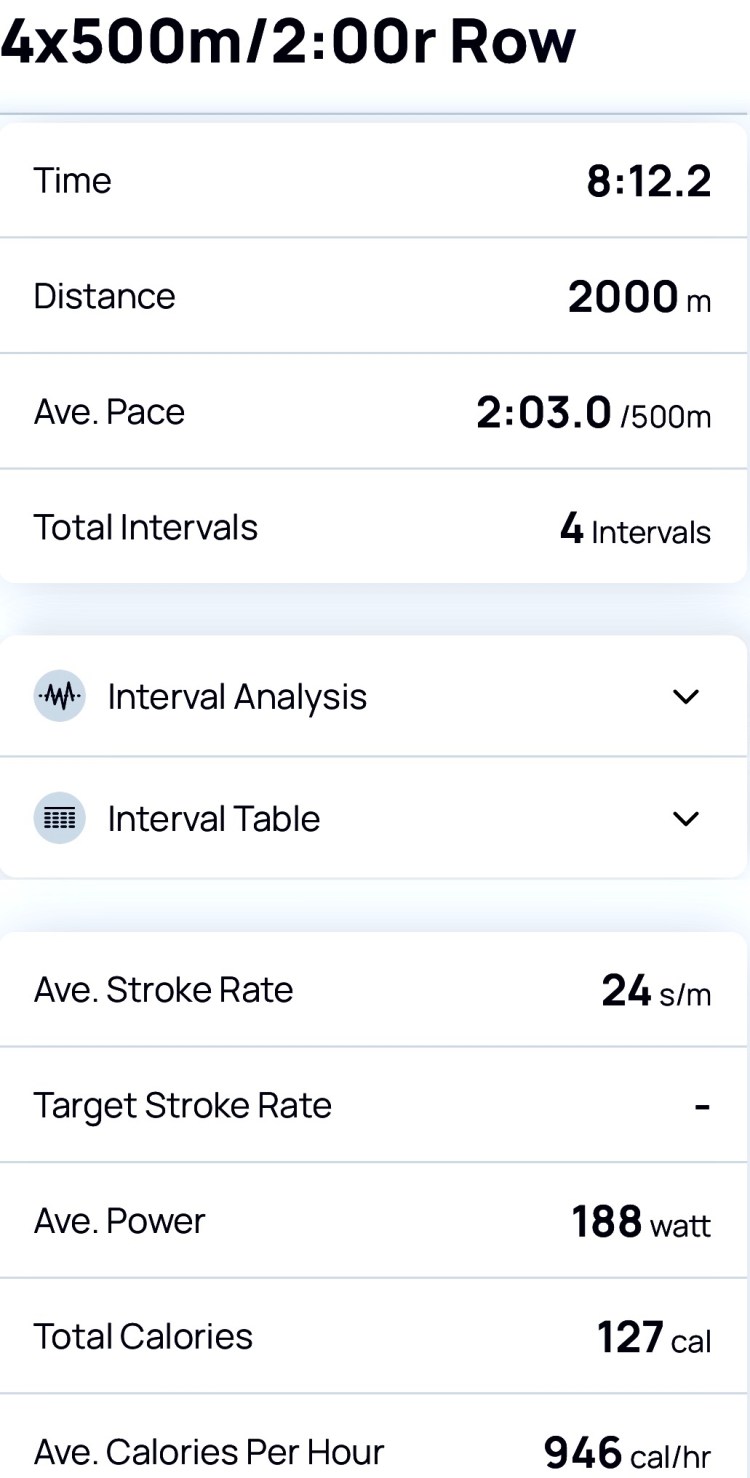Click the workout title 4x500m/2:00r Row

(288, 40)
